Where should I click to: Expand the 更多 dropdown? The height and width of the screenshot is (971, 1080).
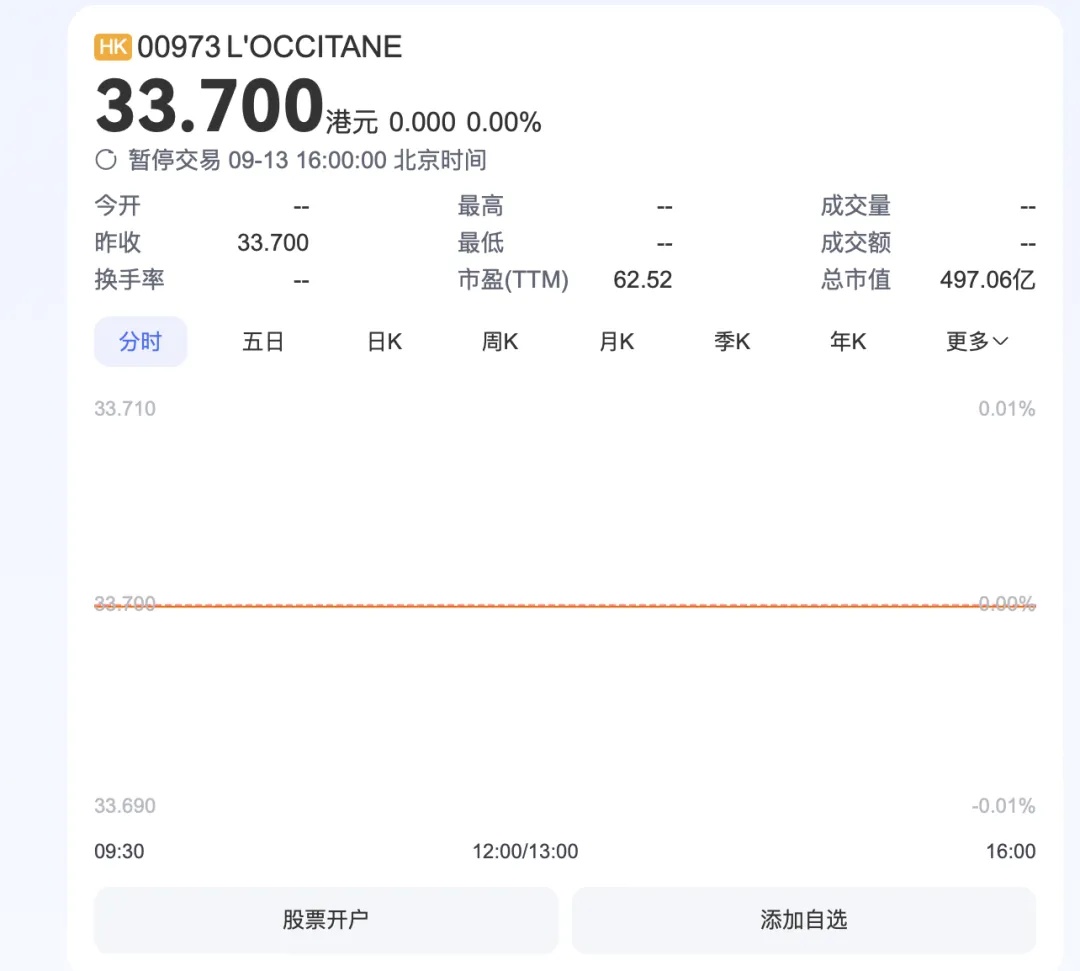(x=976, y=342)
